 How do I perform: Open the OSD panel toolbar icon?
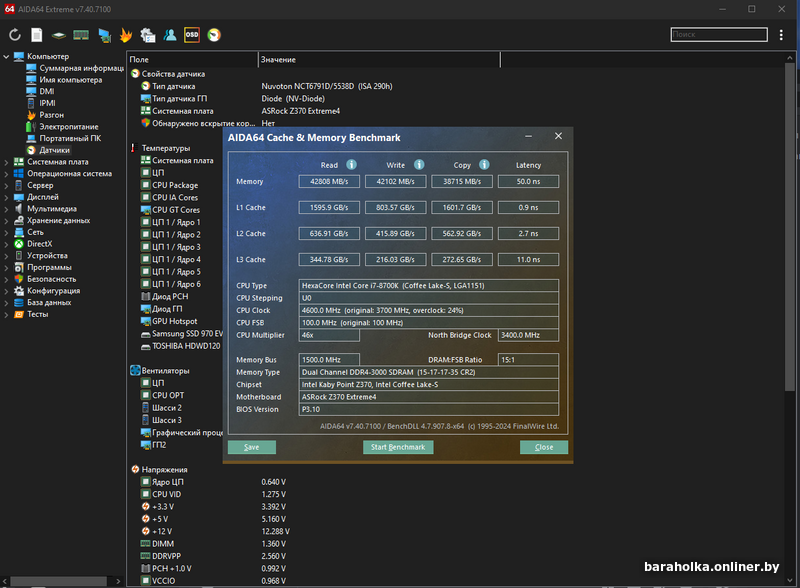point(192,35)
